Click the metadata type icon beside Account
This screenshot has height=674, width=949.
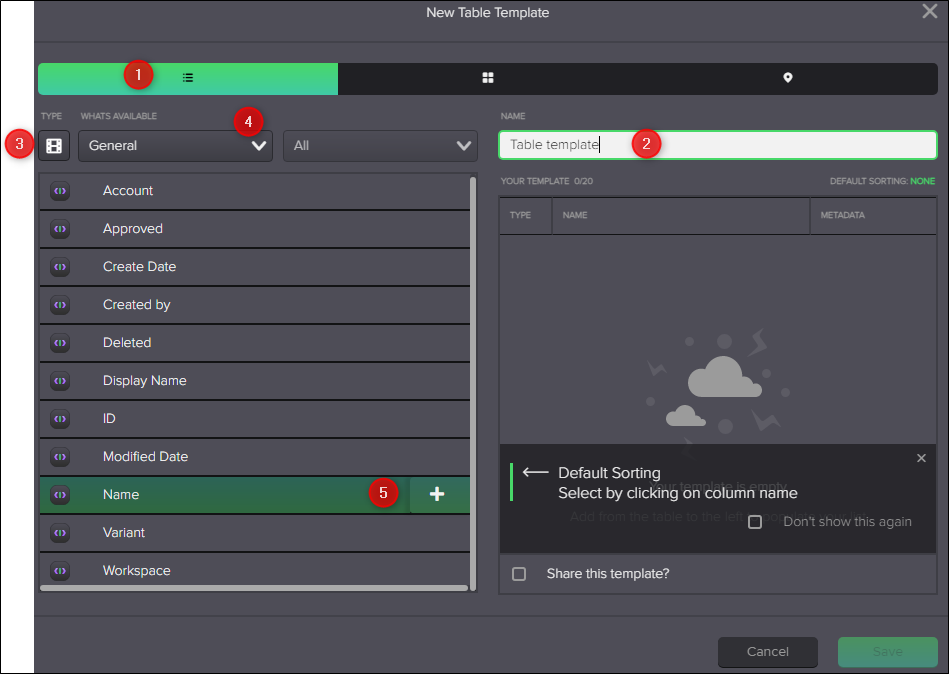(x=62, y=190)
